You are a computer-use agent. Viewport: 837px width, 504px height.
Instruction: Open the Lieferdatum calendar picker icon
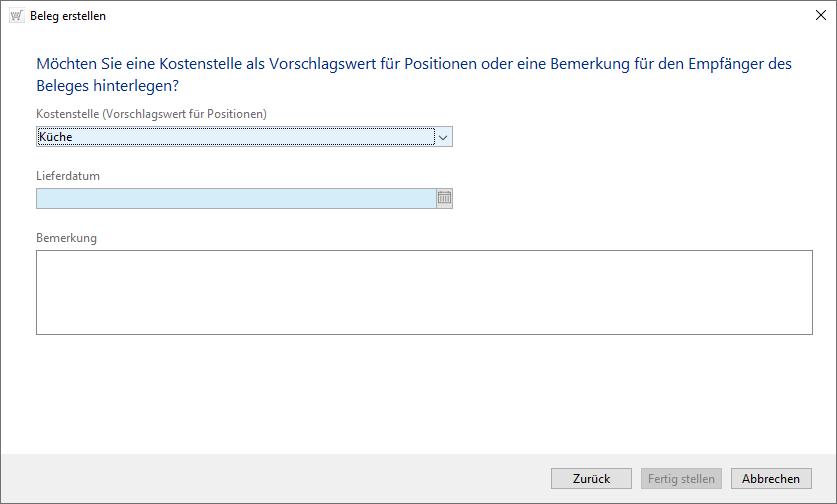pyautogui.click(x=444, y=198)
